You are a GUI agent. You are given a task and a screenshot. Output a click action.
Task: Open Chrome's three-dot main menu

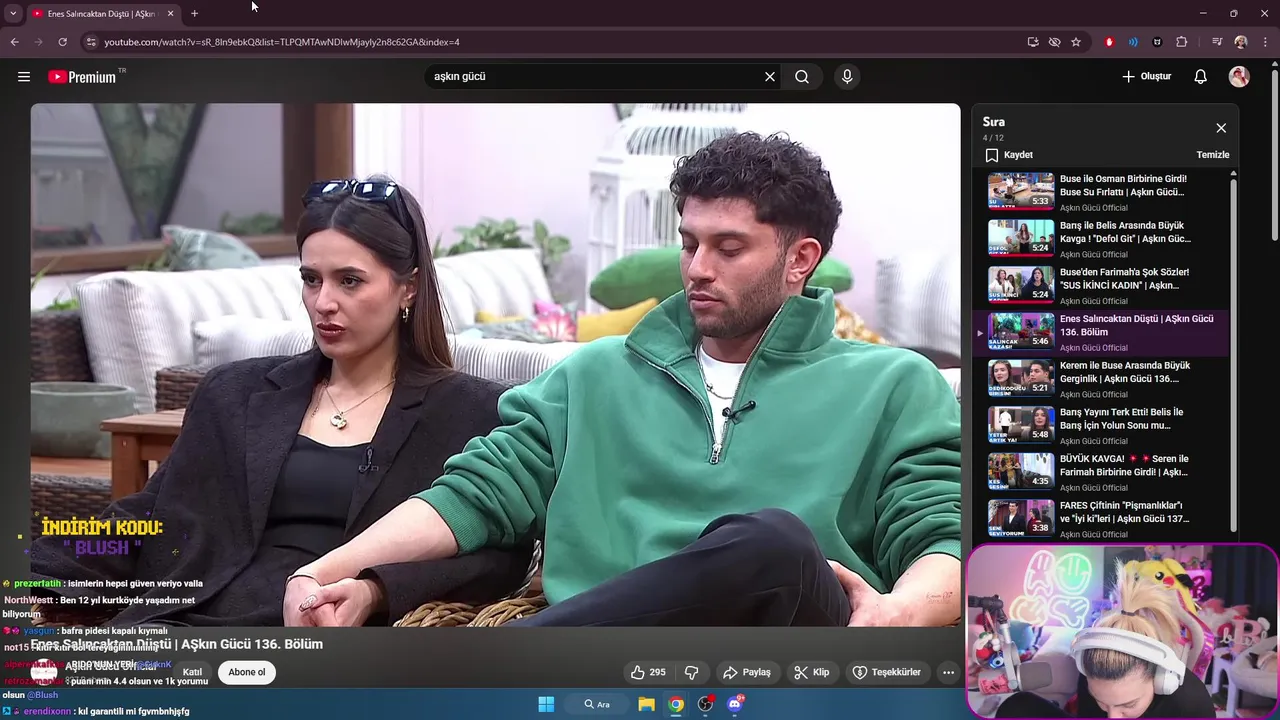pos(1265,42)
